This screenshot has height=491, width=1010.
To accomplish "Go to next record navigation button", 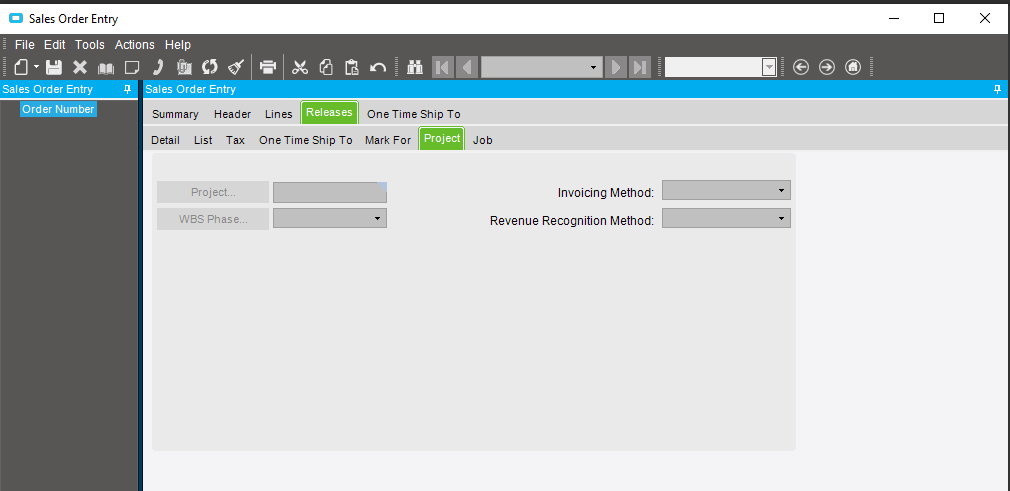I will (x=616, y=67).
